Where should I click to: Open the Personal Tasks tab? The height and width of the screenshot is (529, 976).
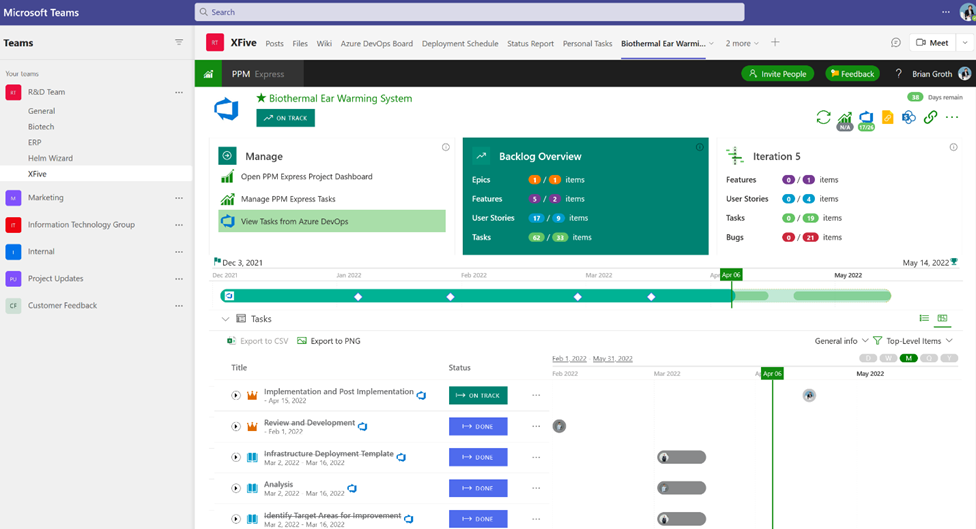coord(588,44)
